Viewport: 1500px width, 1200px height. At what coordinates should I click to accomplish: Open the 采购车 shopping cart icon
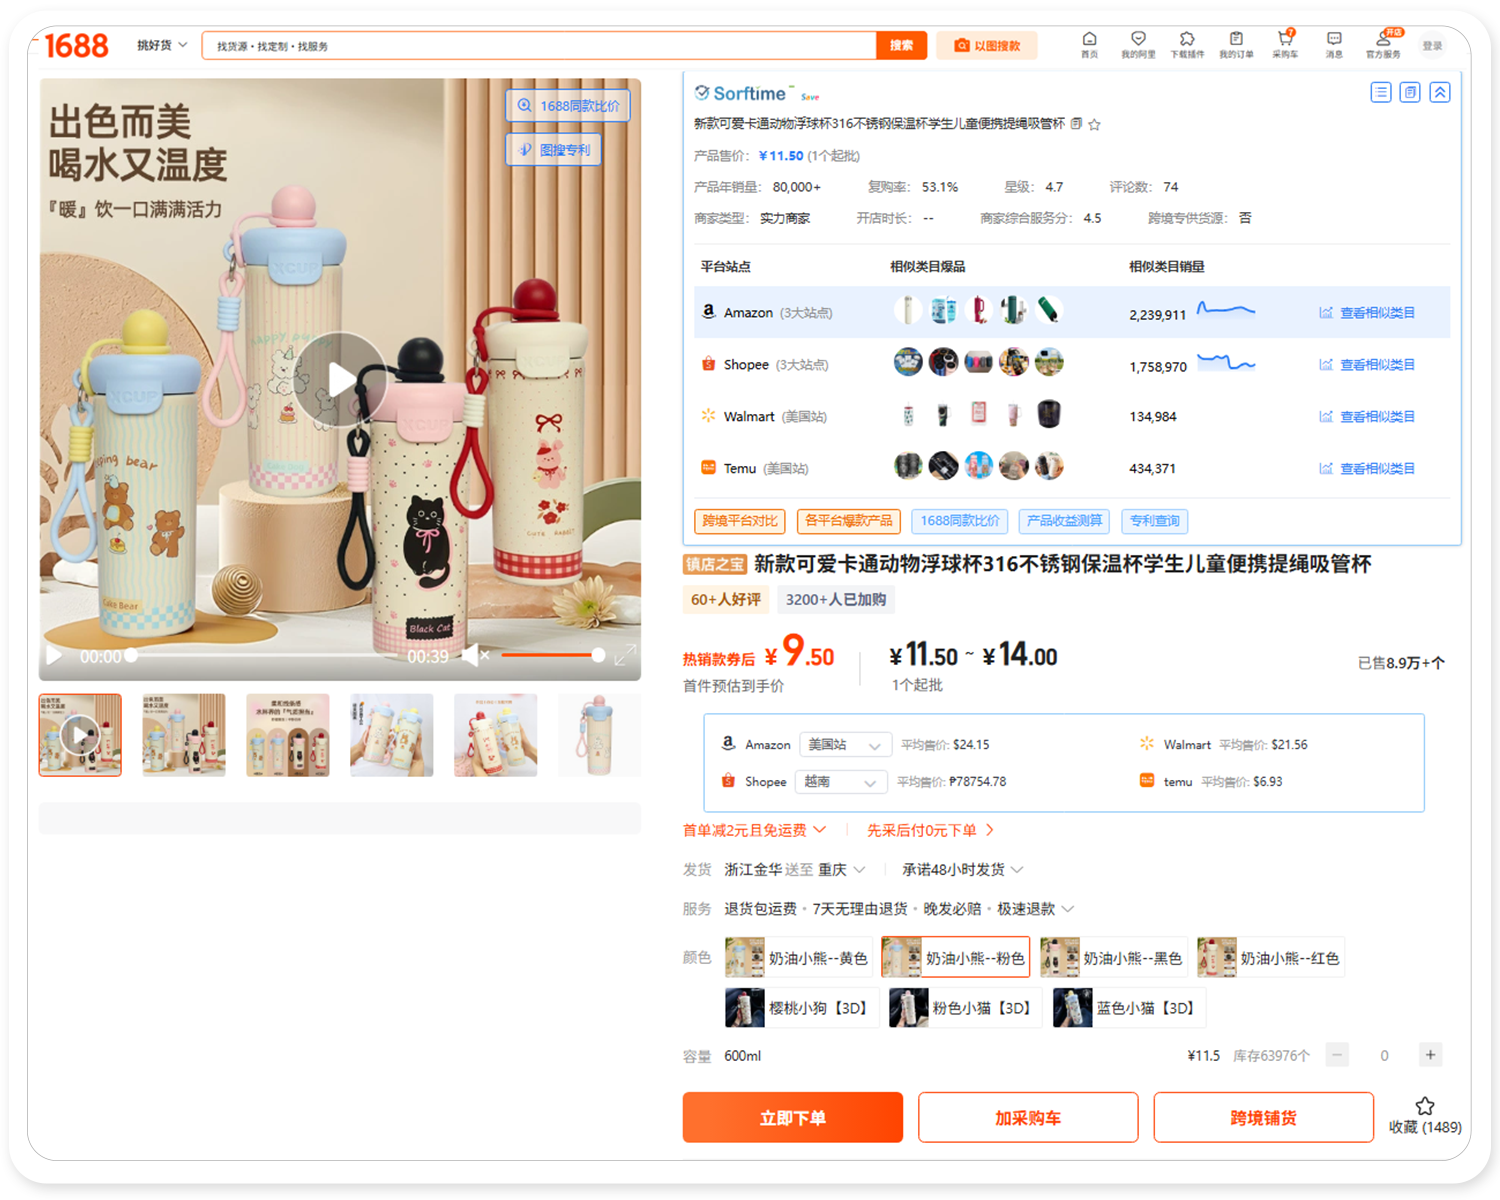tap(1285, 44)
